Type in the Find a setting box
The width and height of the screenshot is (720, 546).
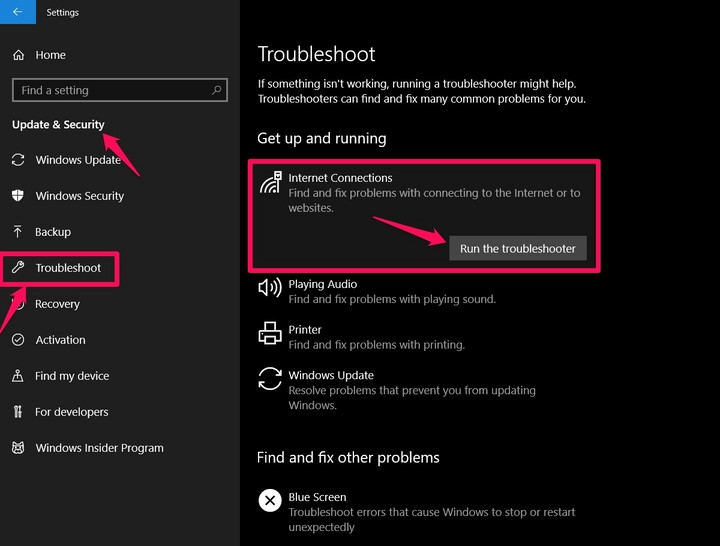[110, 90]
